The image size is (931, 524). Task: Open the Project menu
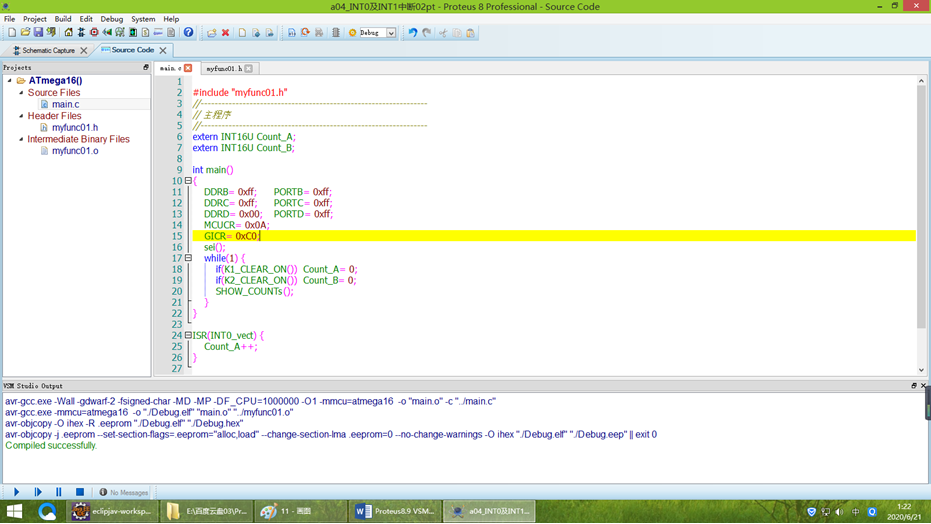pos(34,19)
